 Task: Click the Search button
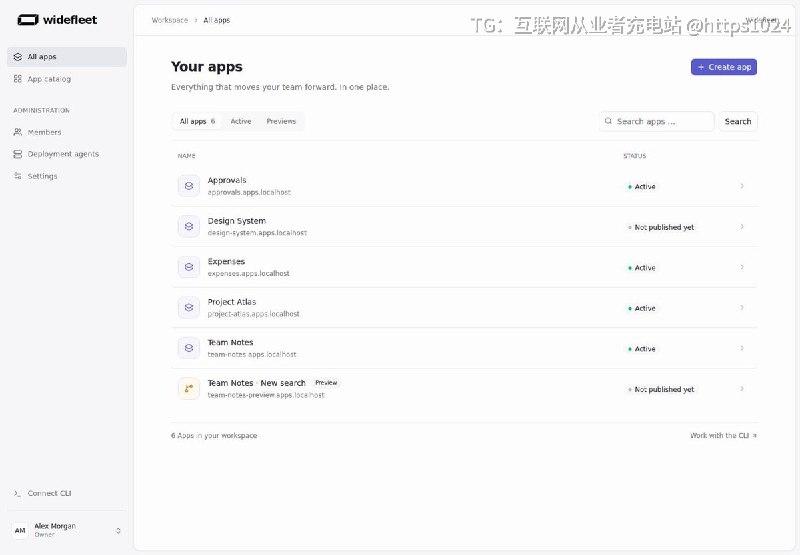[738, 121]
